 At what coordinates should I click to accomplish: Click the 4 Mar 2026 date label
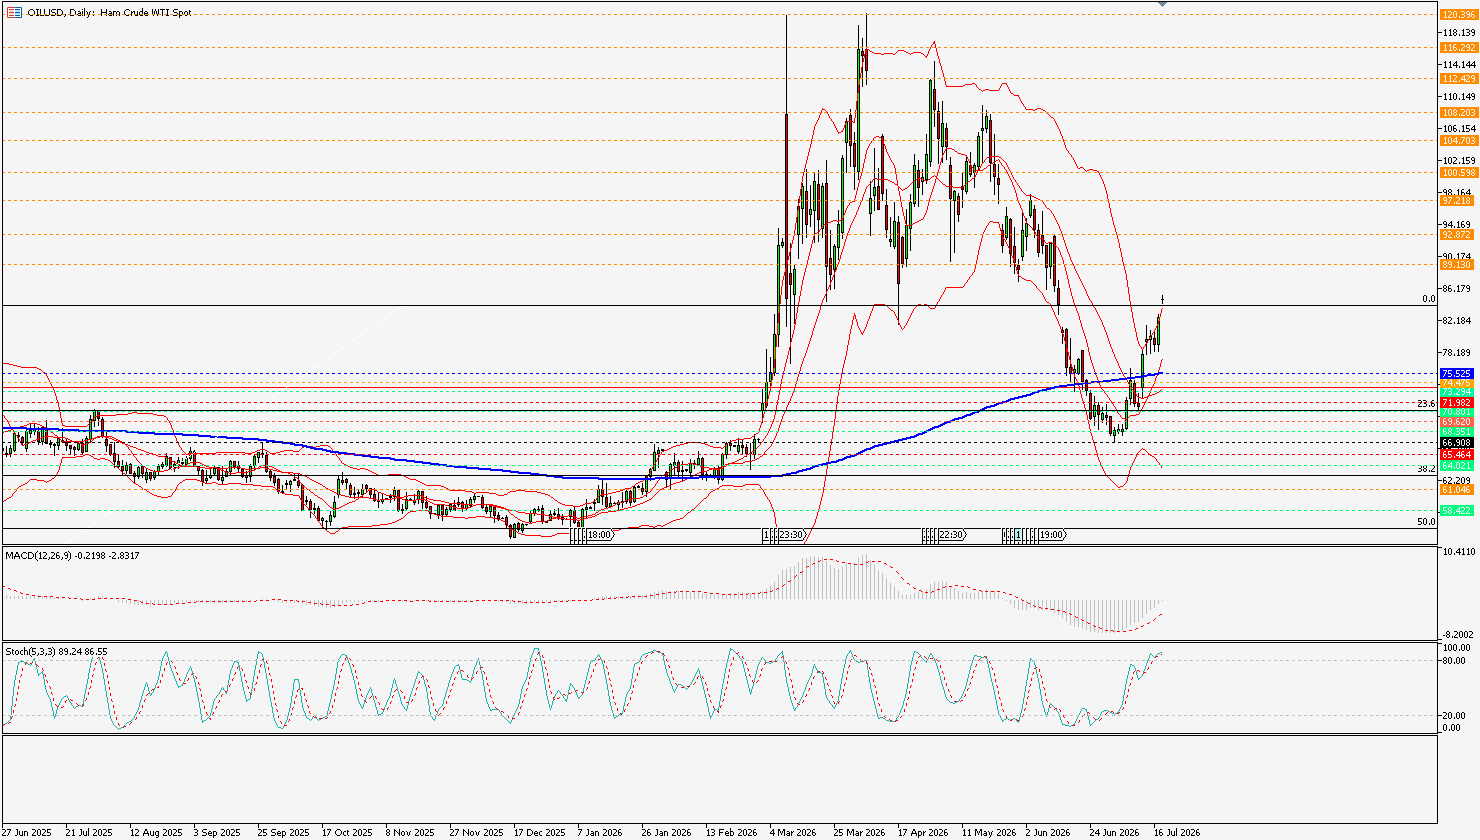(793, 832)
